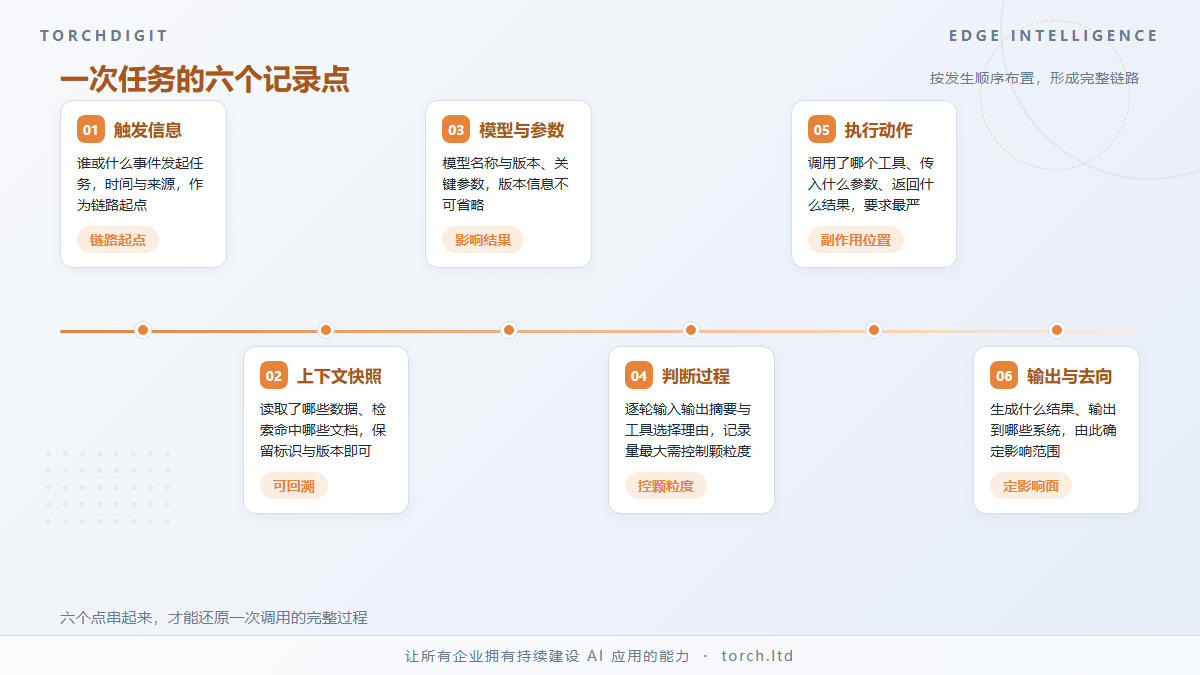
Task: Click the 执行动作 card heading
Action: pos(879,130)
